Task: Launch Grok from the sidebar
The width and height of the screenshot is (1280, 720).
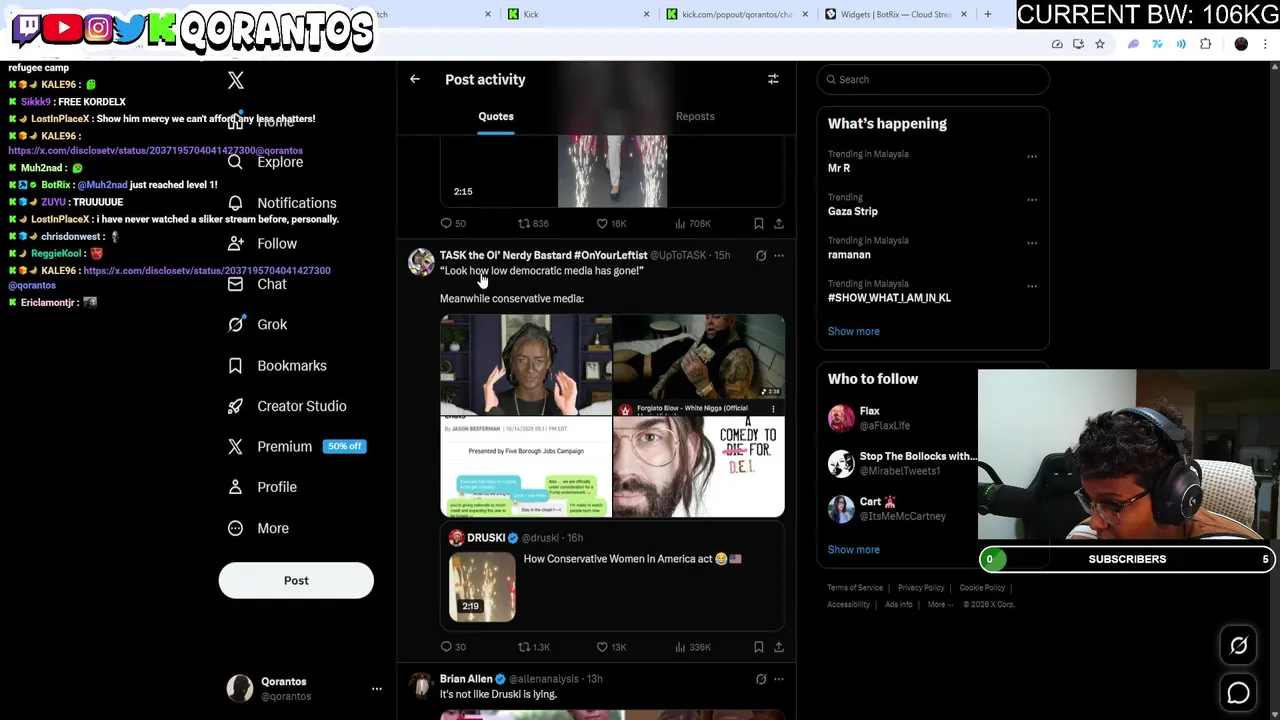Action: tap(257, 324)
